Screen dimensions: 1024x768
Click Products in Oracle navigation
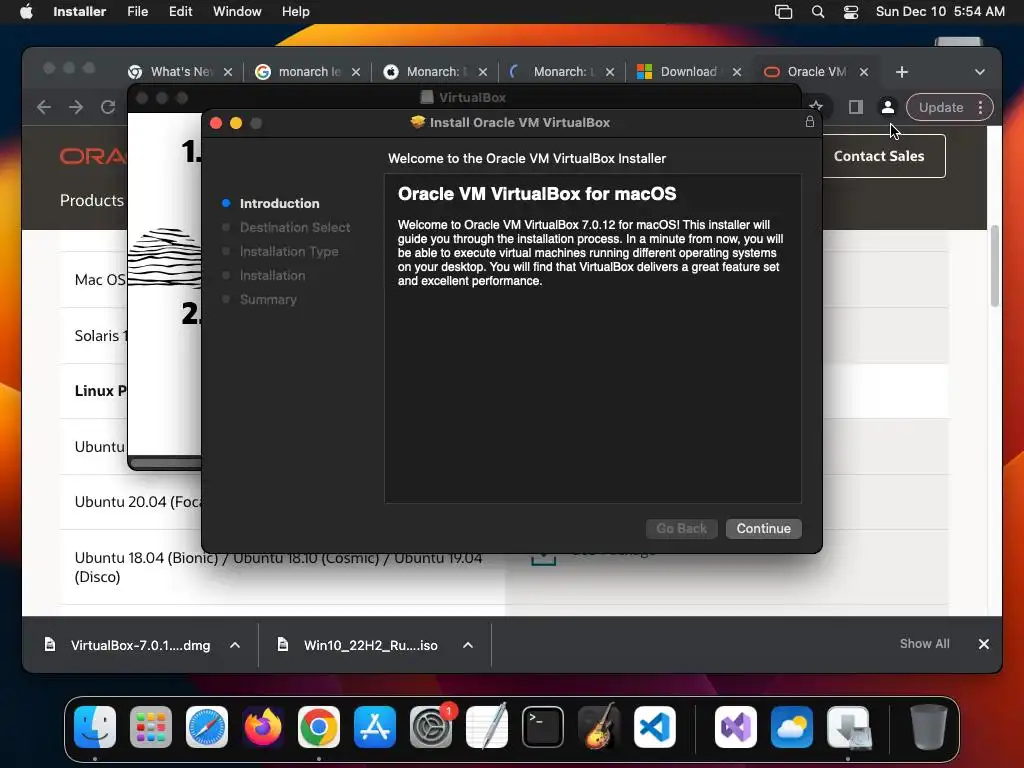[91, 200]
